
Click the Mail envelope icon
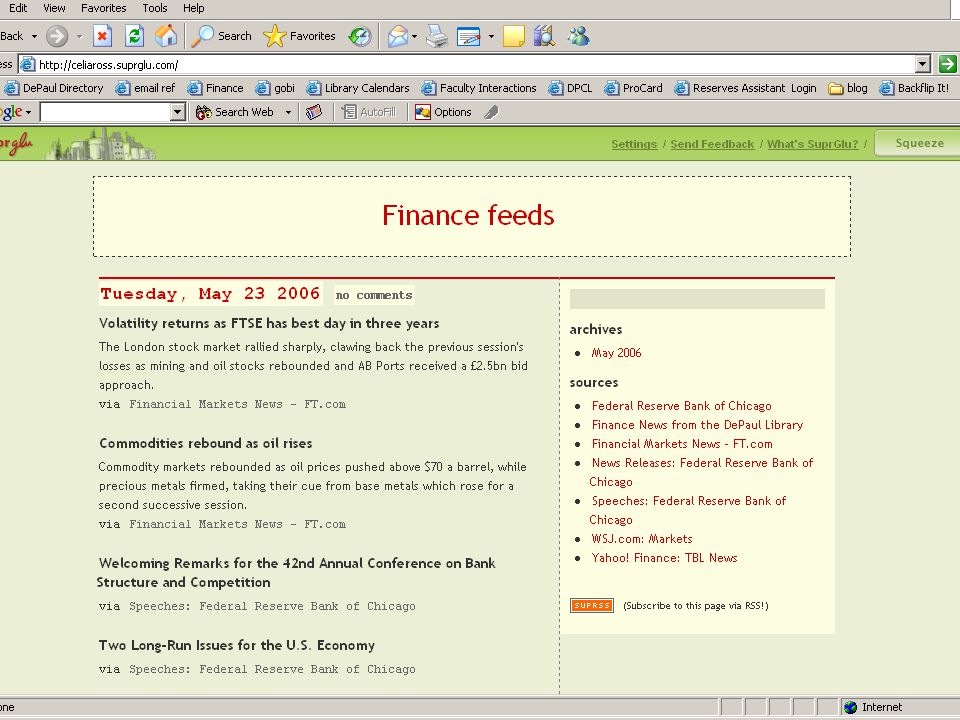pos(397,36)
